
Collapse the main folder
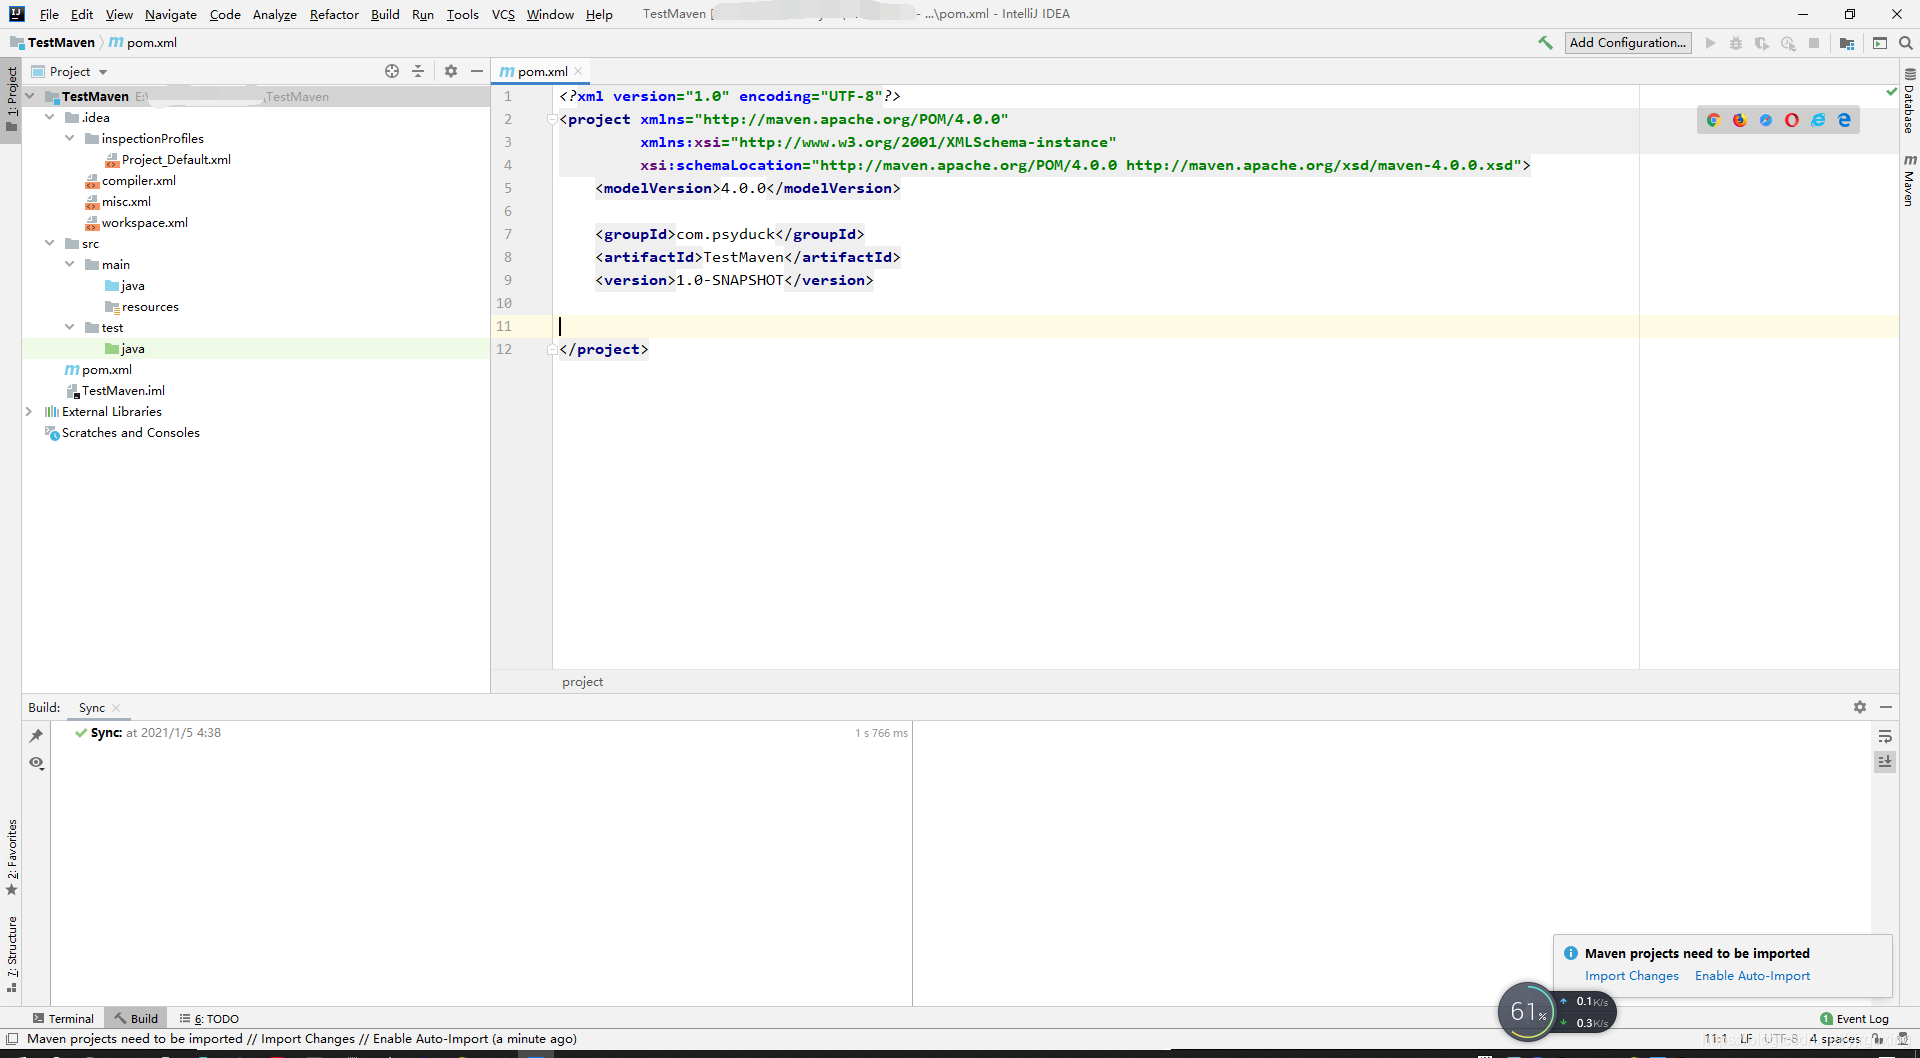70,264
